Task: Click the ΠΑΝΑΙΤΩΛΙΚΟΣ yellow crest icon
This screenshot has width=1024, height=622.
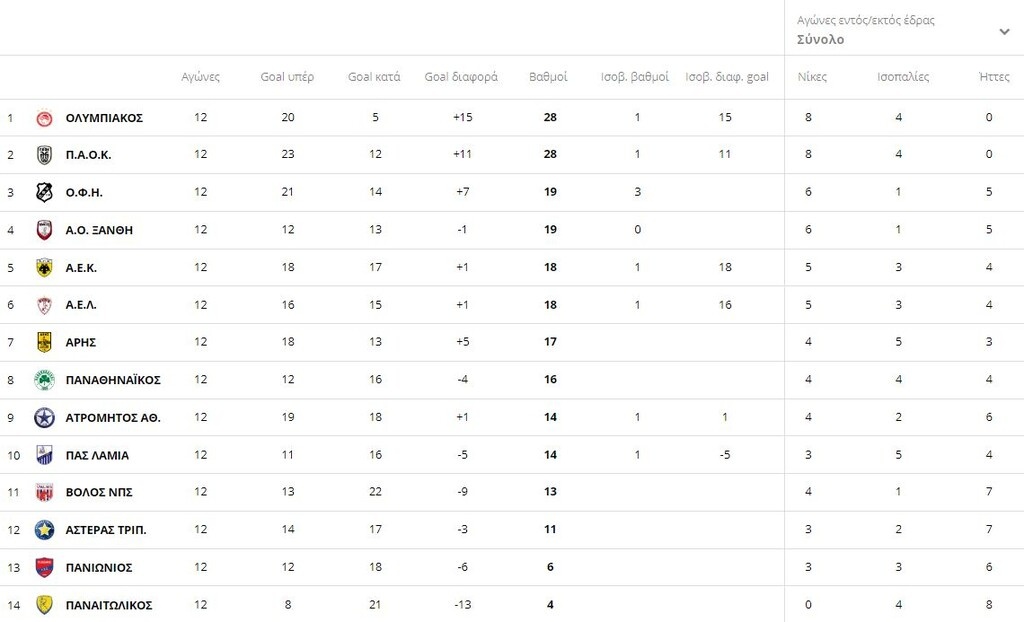Action: tap(44, 605)
